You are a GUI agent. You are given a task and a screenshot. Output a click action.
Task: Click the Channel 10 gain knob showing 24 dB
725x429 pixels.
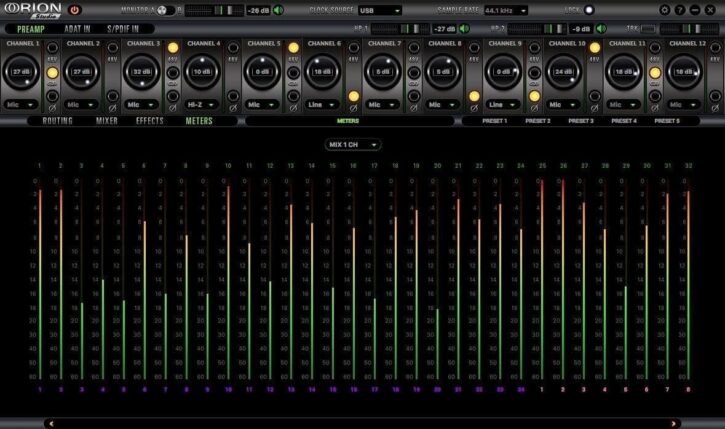pyautogui.click(x=564, y=72)
